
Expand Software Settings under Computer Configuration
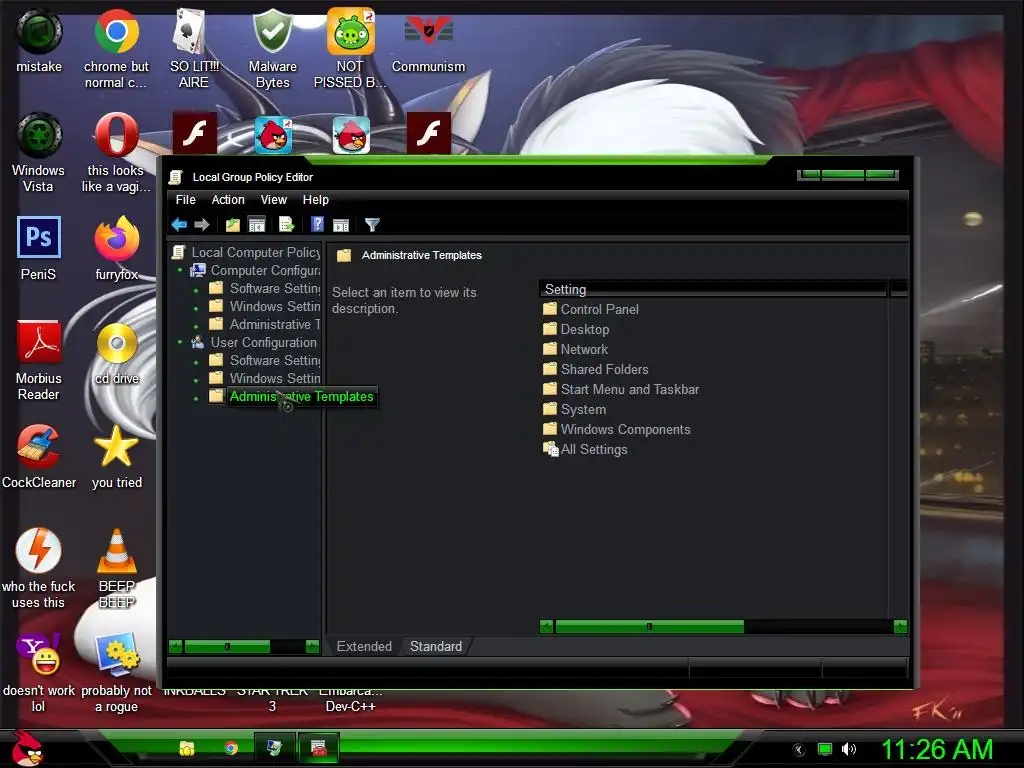[x=196, y=289]
